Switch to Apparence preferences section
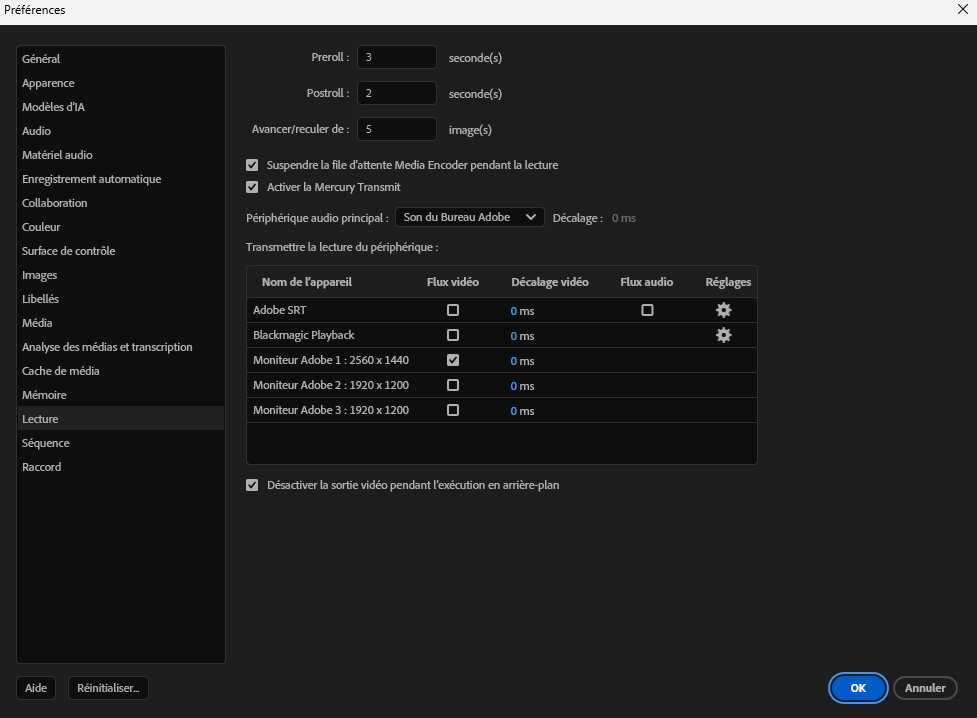 (x=48, y=83)
